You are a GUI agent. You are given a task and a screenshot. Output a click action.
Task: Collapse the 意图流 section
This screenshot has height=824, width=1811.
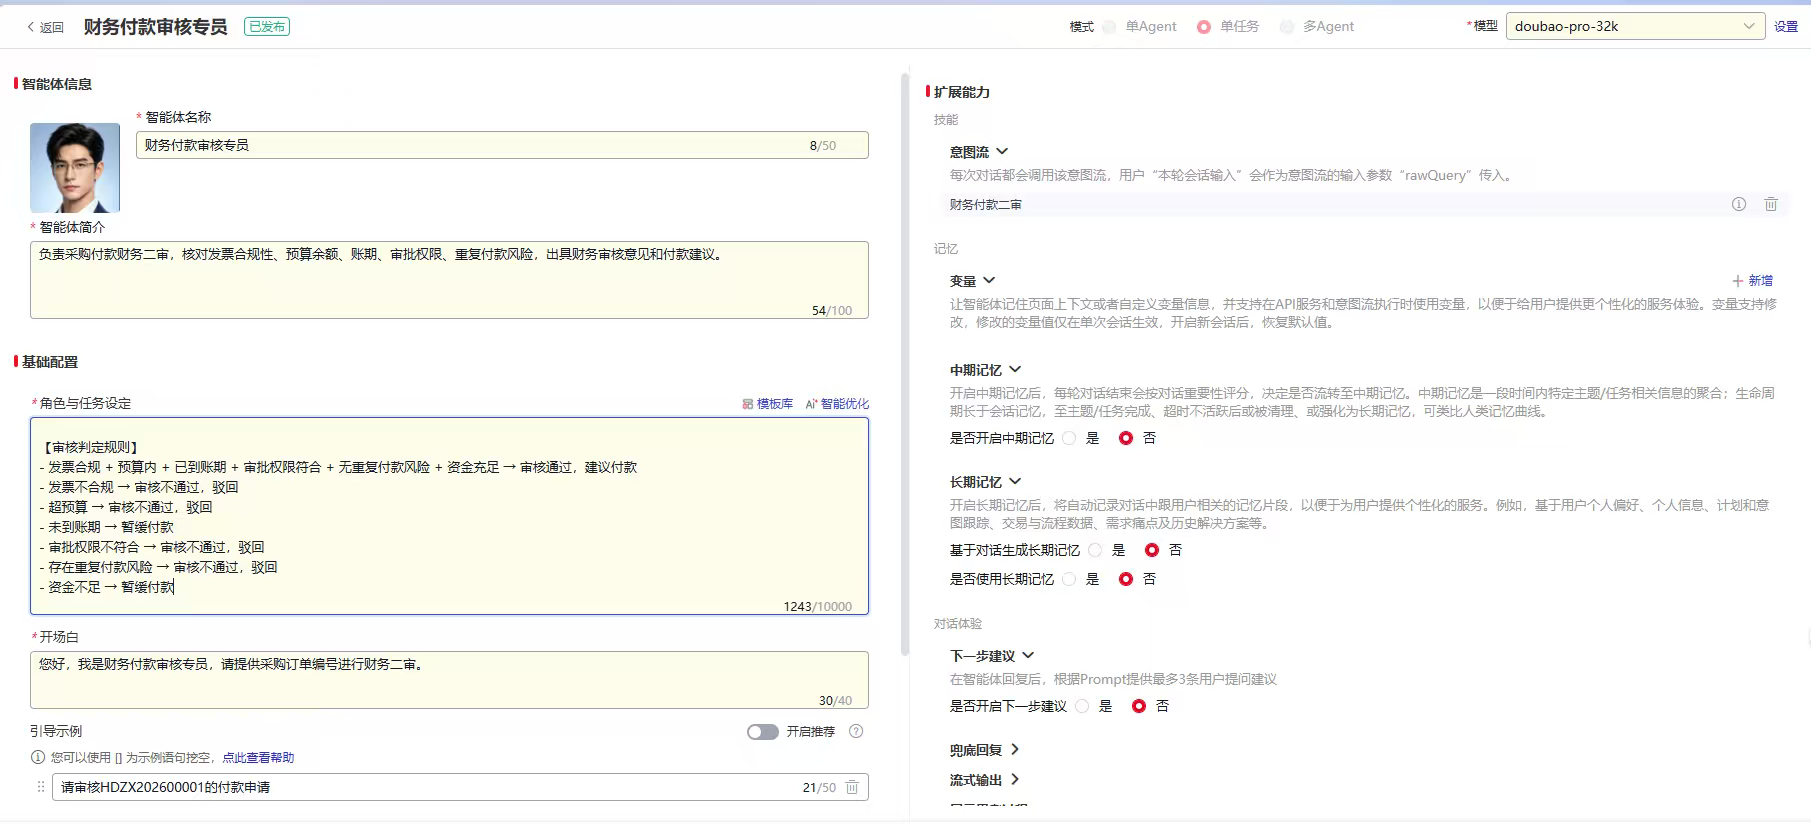click(x=1002, y=152)
